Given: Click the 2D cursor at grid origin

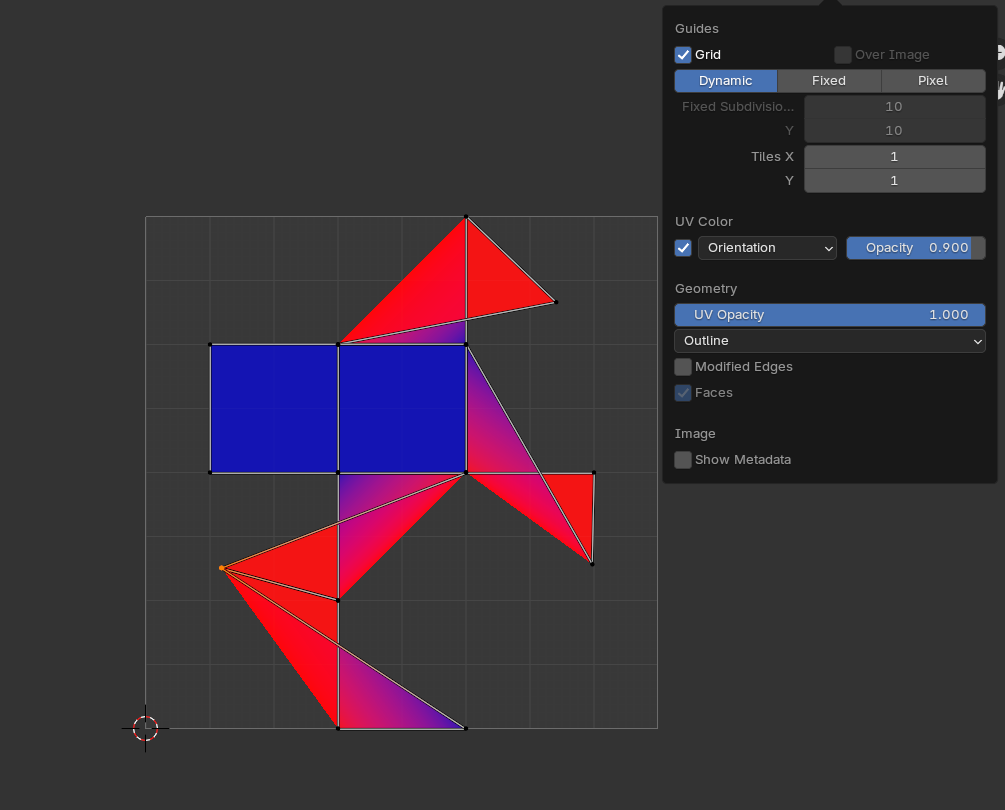Looking at the screenshot, I should pos(145,729).
